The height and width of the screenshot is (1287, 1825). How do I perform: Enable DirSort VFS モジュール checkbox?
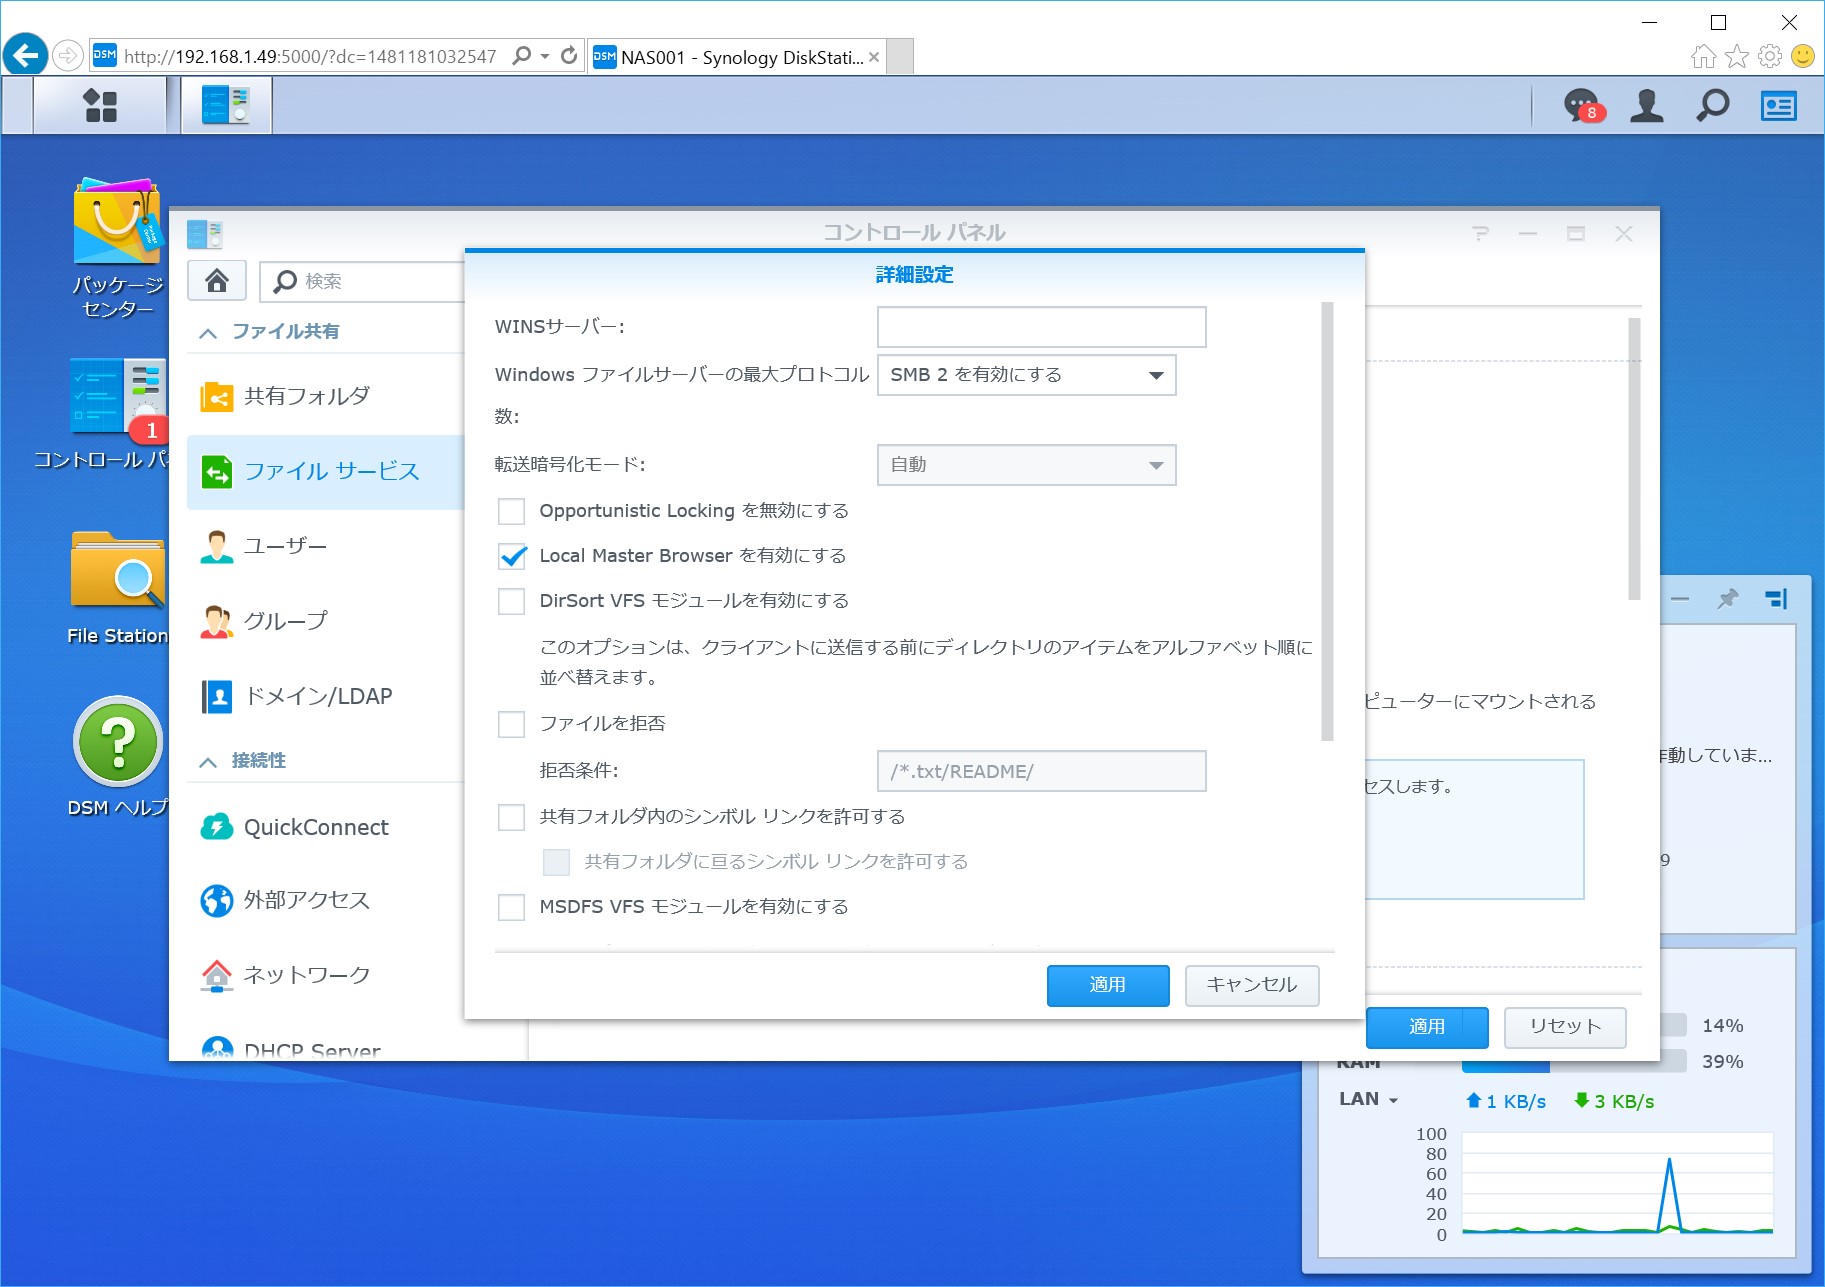click(511, 601)
